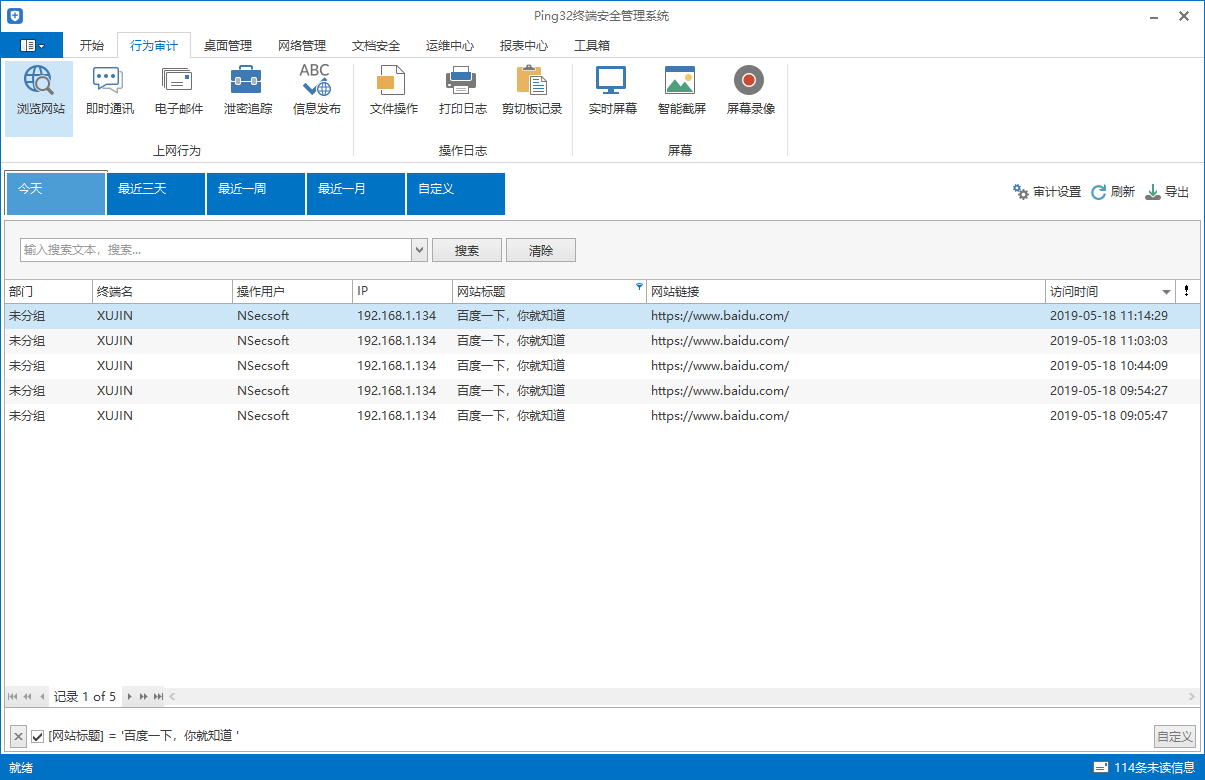
Task: Select the 今天 time range tab
Action: point(56,194)
